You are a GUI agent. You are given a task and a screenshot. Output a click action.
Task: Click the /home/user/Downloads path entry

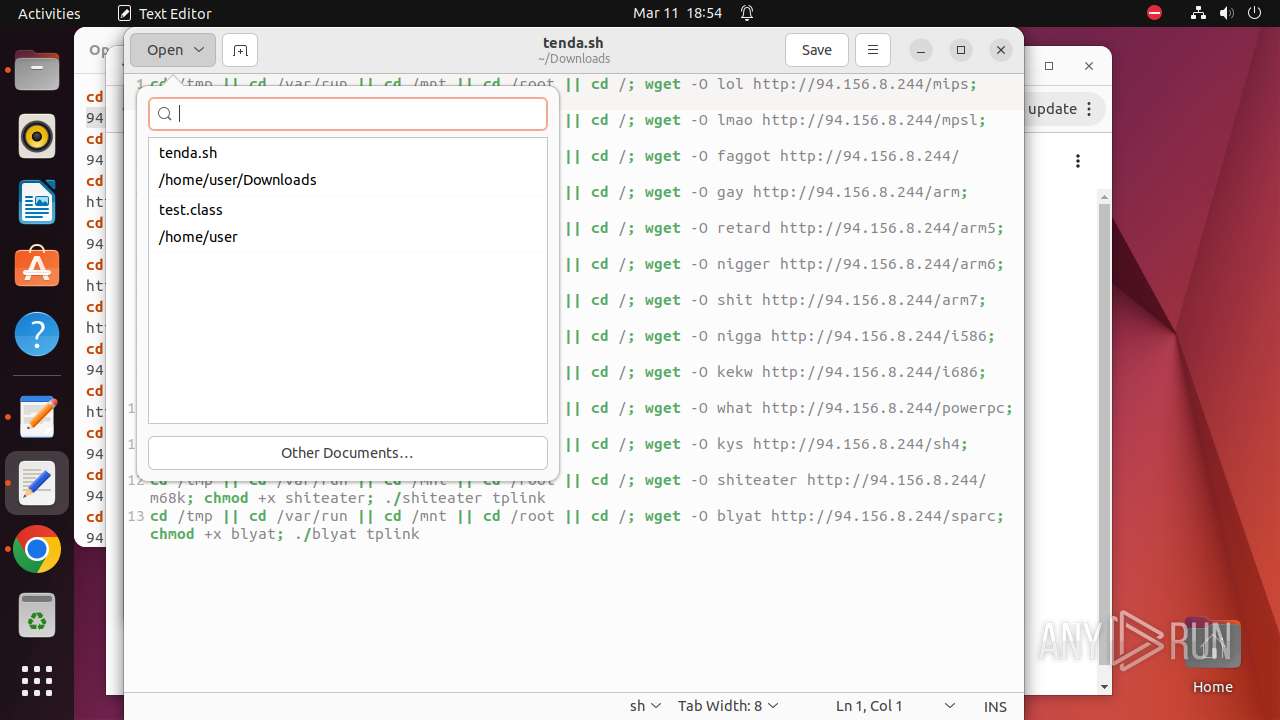(237, 180)
